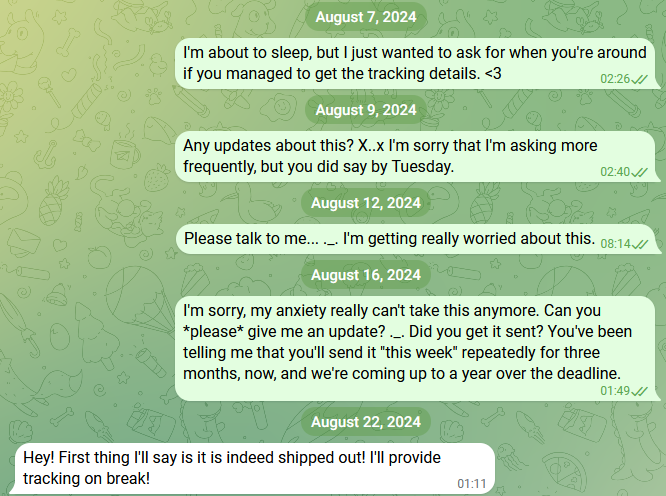Click the 01:11 timestamp on the incoming message

click(x=471, y=484)
